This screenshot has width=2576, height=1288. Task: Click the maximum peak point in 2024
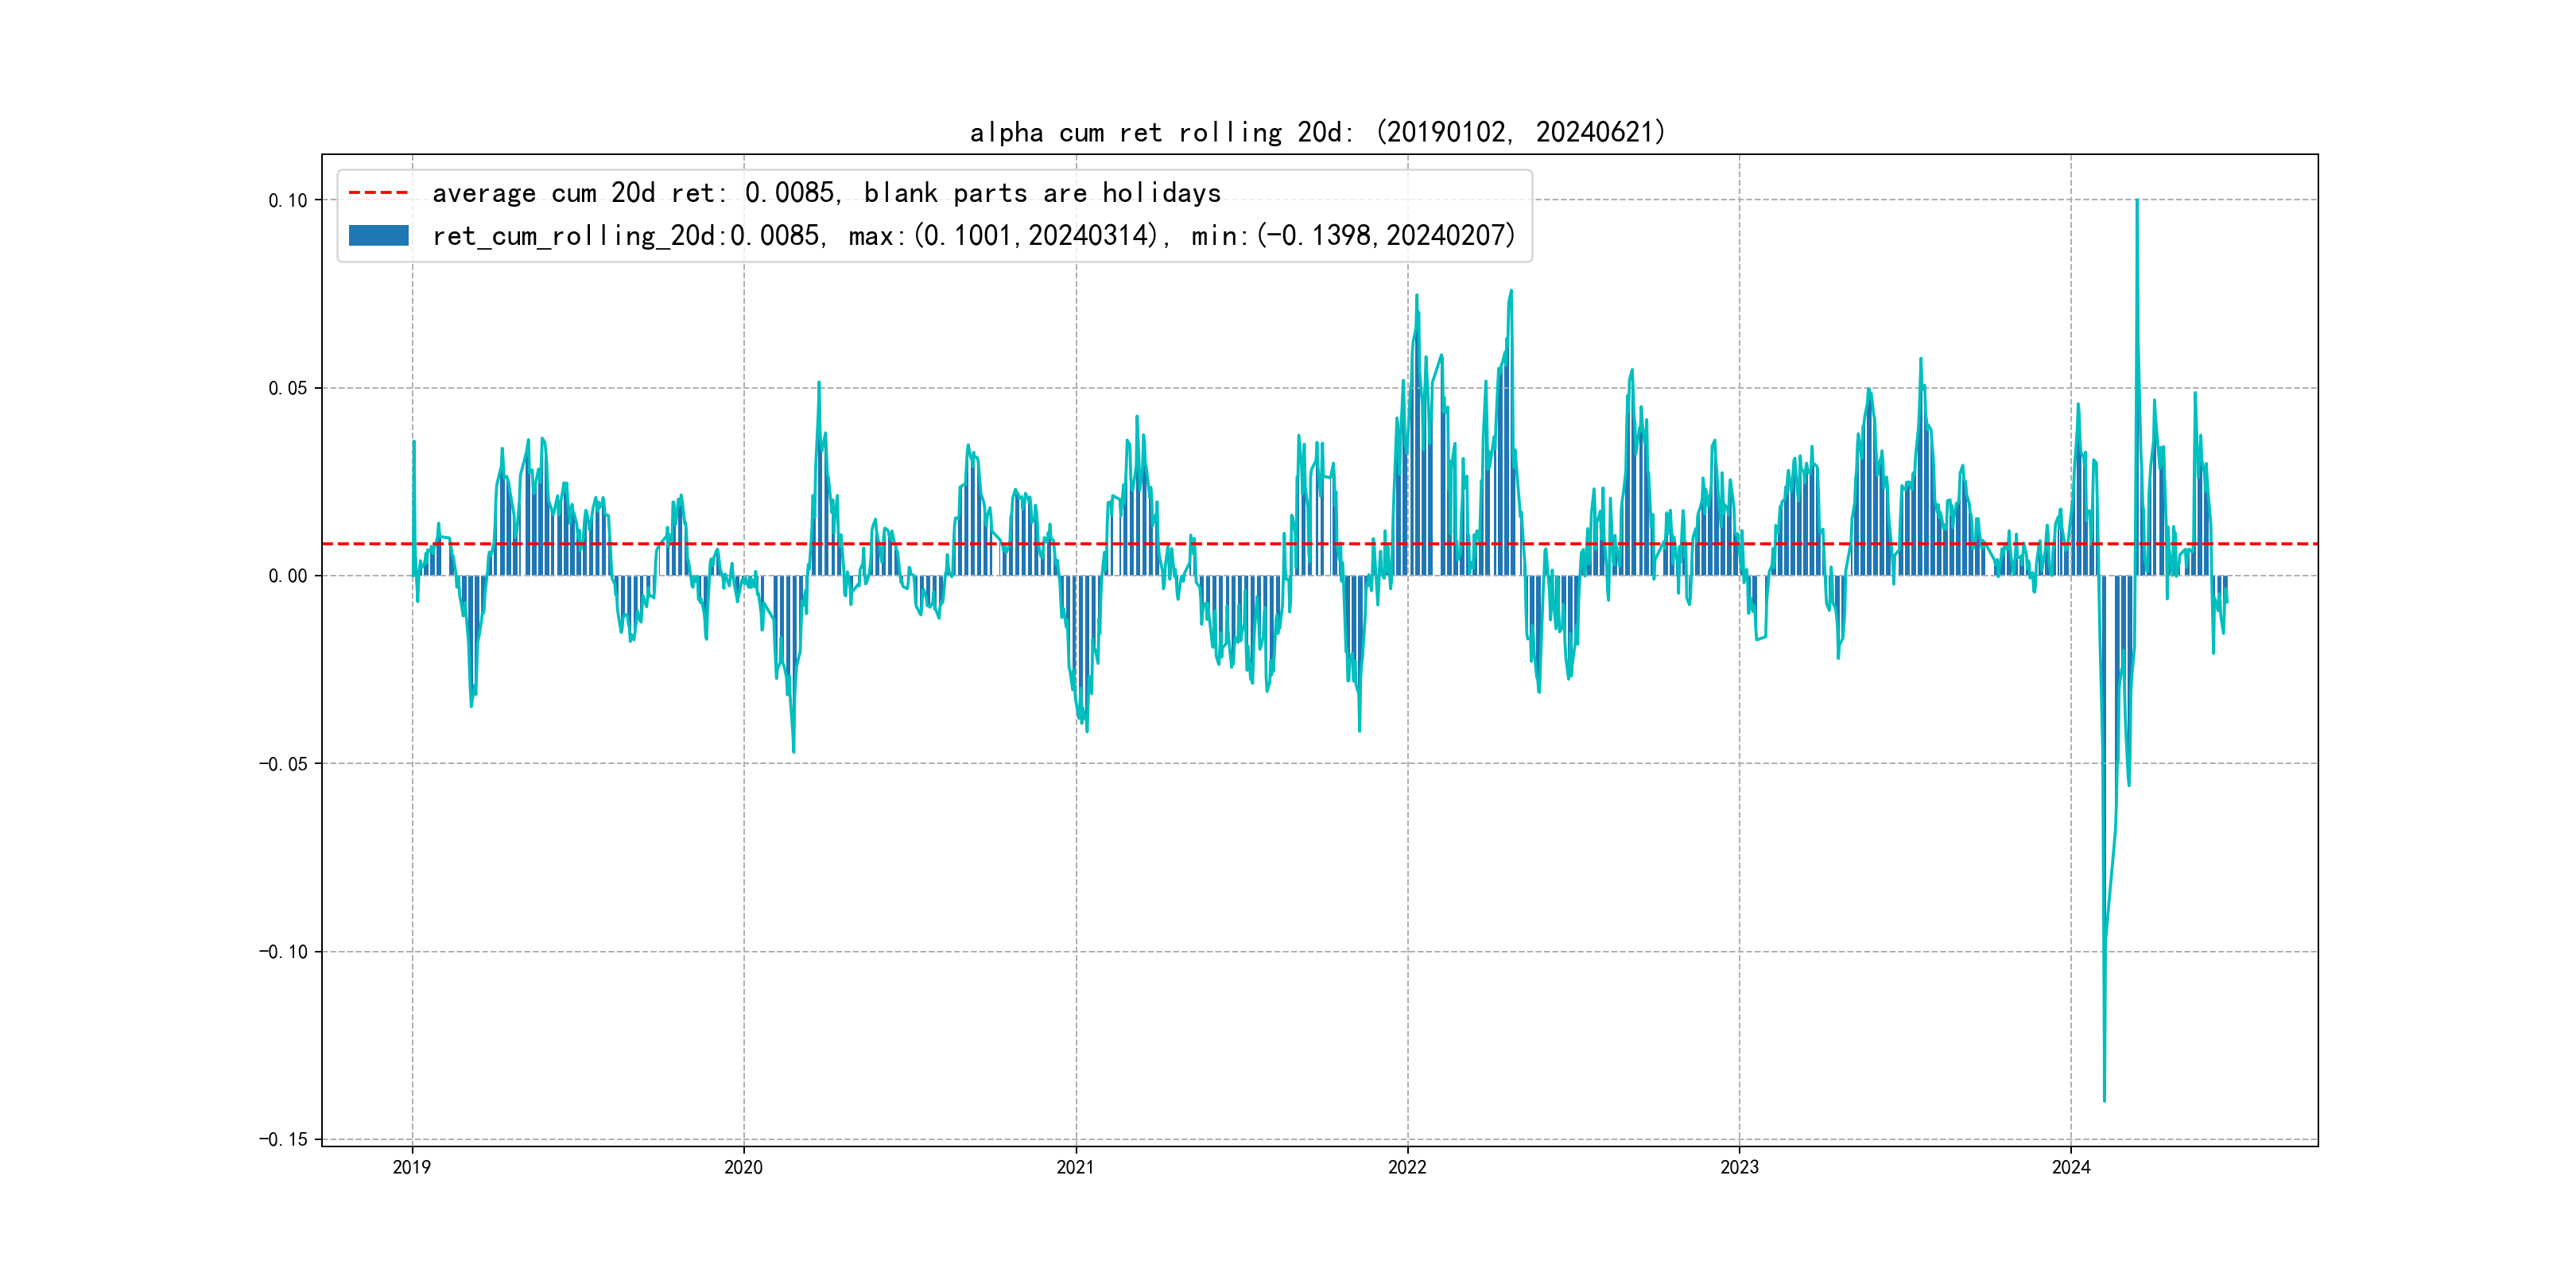2137,201
